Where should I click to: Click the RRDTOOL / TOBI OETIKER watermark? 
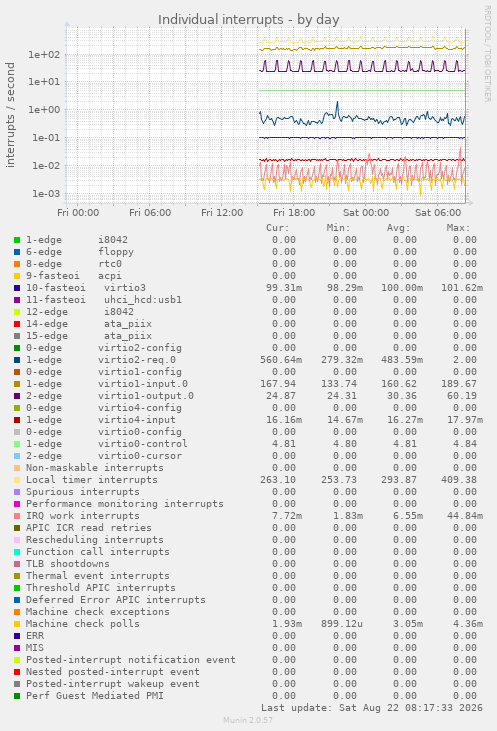[487, 54]
